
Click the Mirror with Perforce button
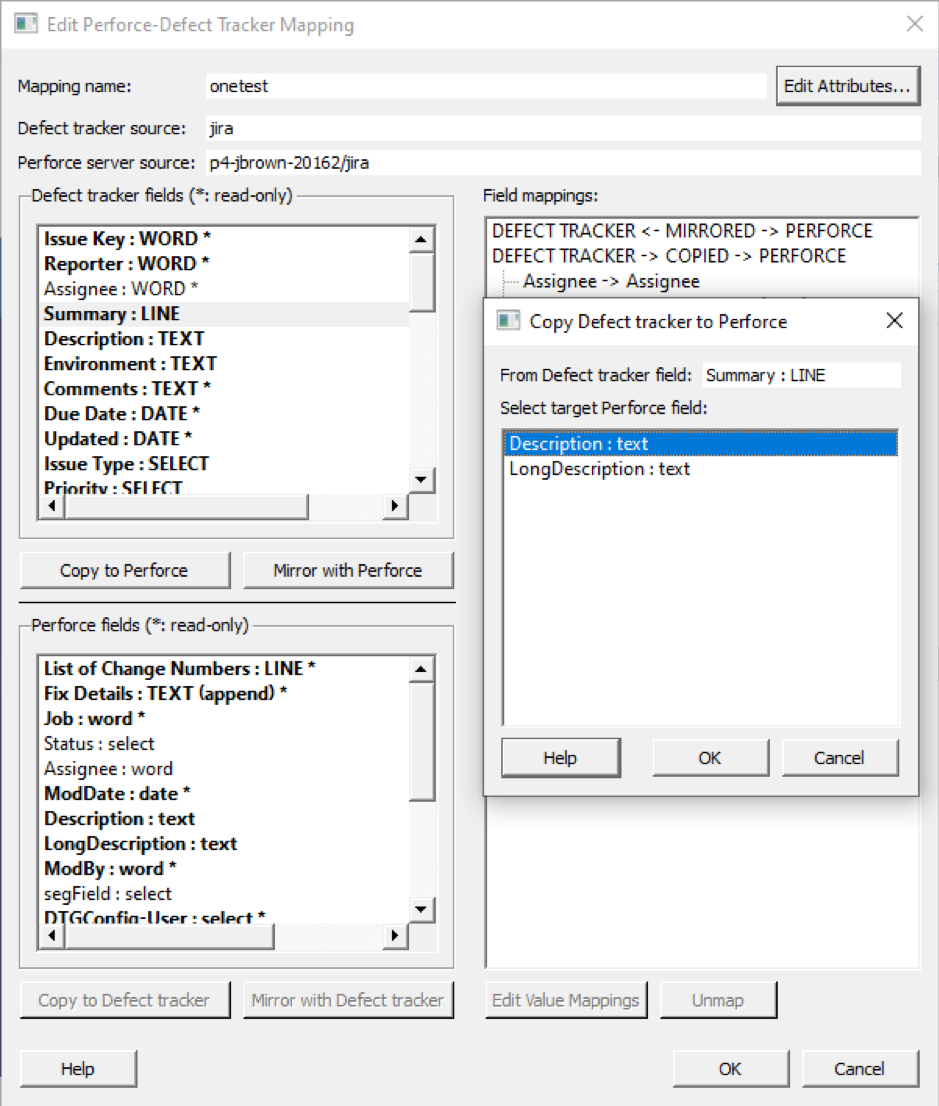(x=347, y=571)
